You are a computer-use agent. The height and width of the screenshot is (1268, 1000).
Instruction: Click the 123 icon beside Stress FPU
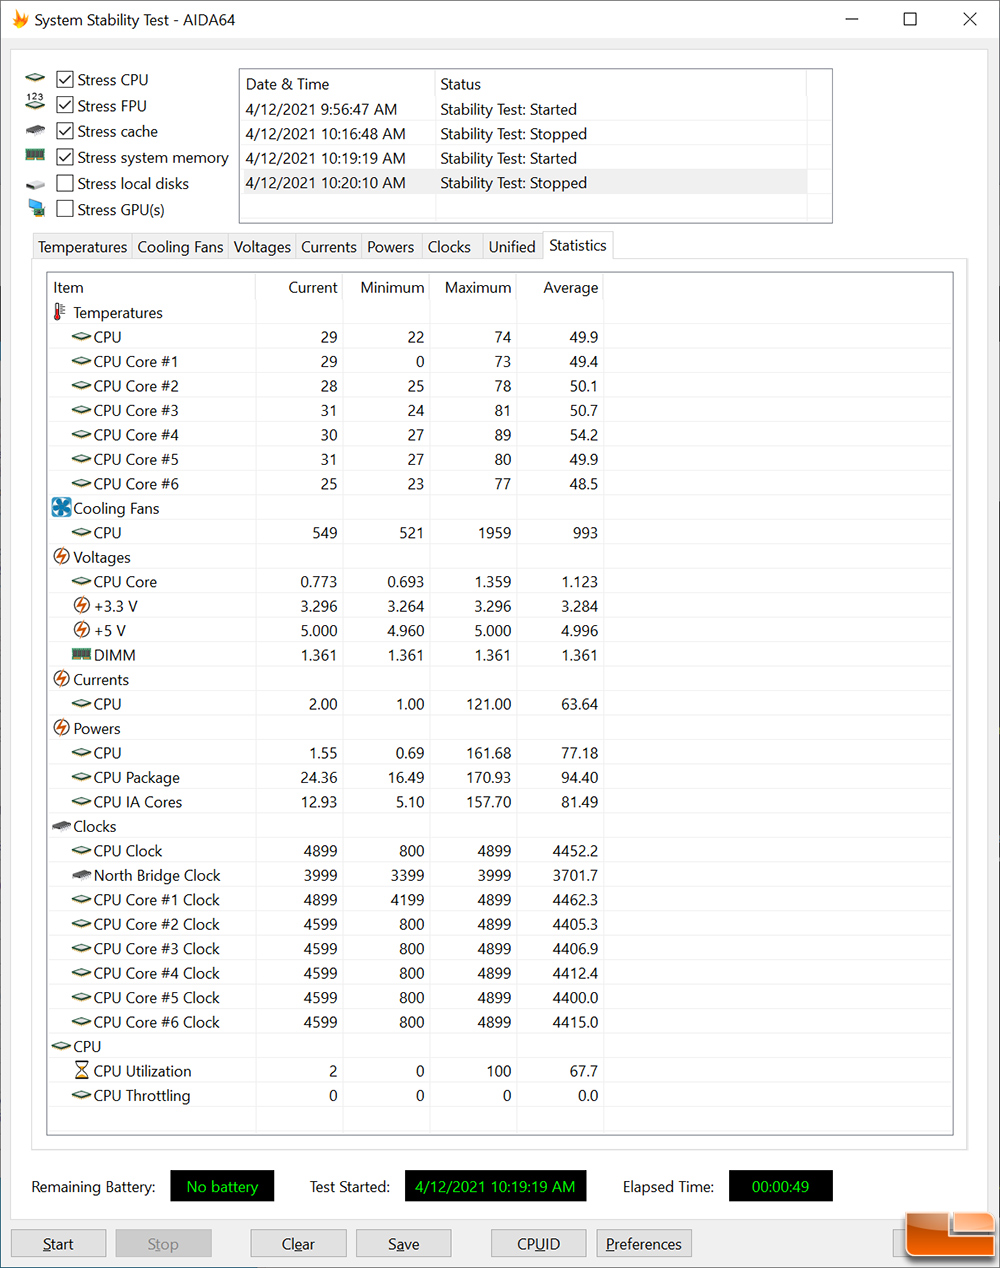pos(36,101)
